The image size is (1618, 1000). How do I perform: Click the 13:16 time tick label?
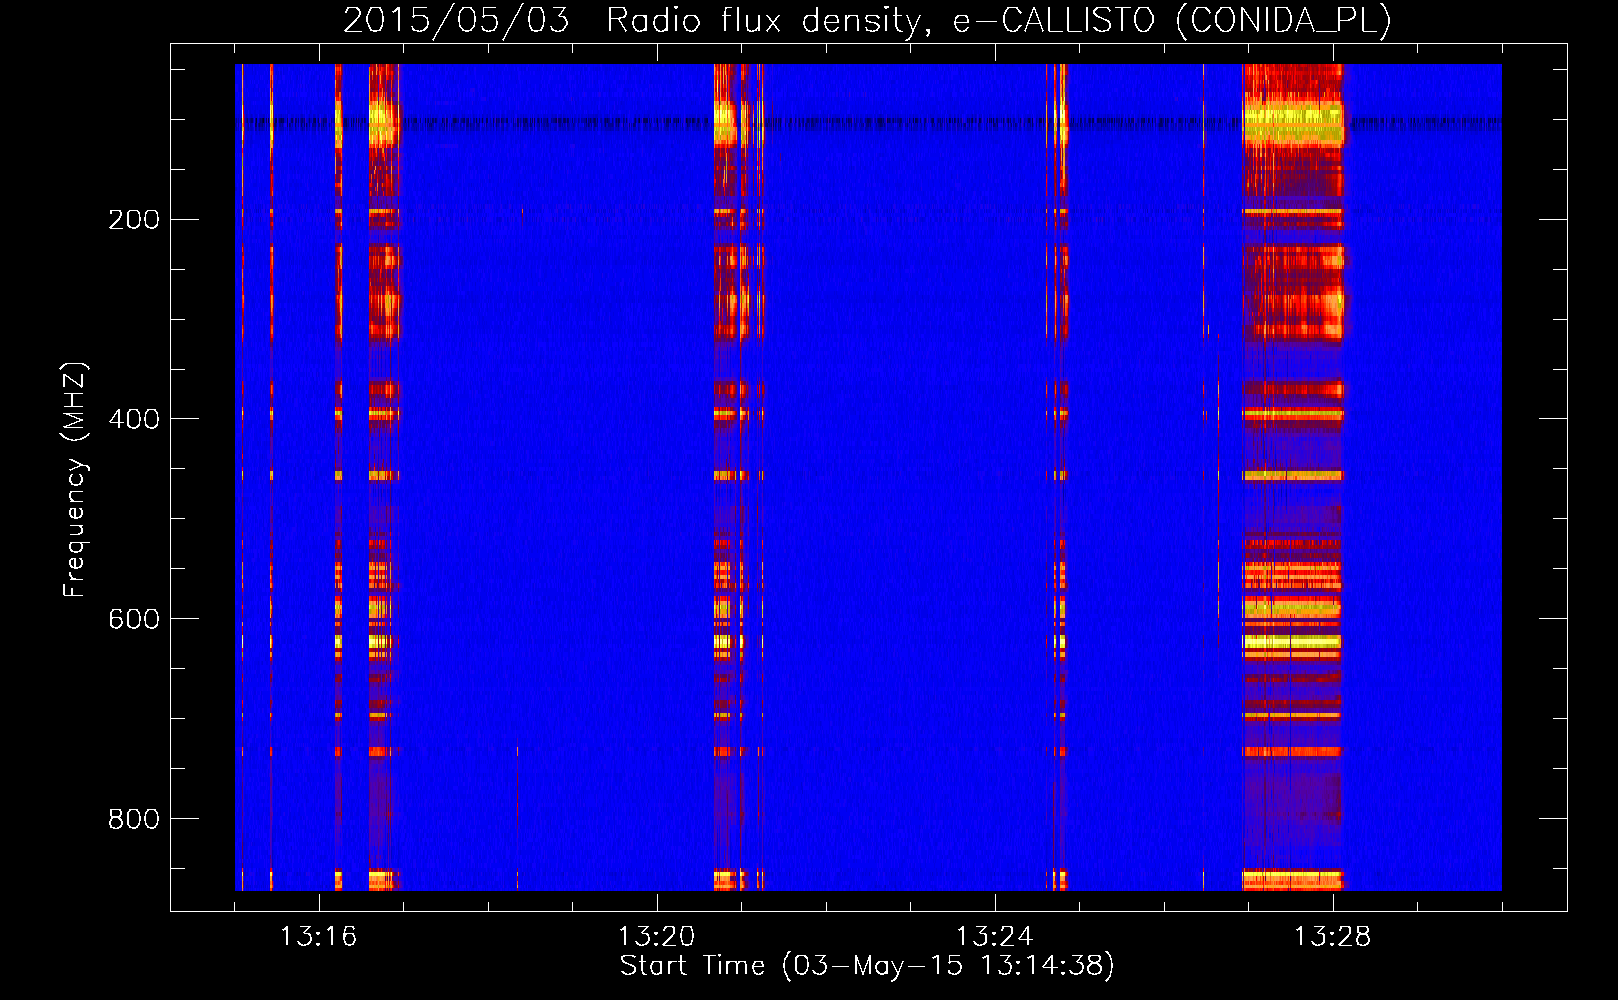click(319, 936)
